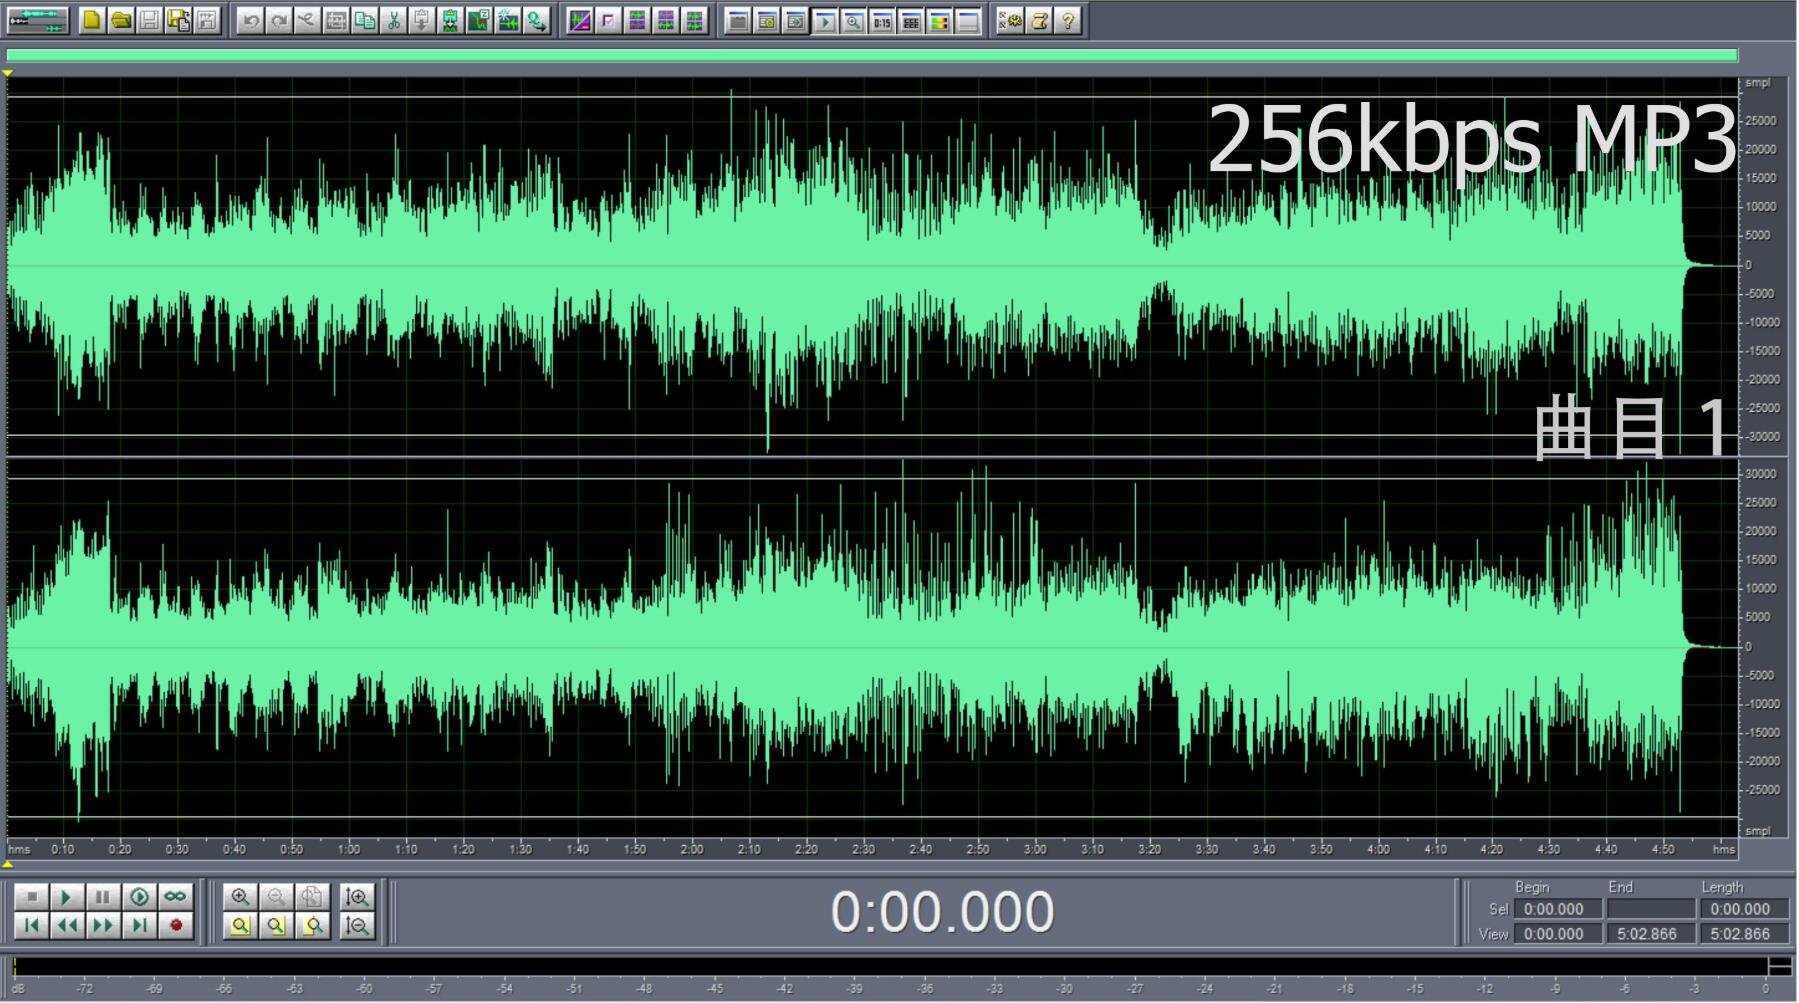Click the Settings gear icon in the toolbar
The height and width of the screenshot is (1003, 1799).
tap(1010, 20)
